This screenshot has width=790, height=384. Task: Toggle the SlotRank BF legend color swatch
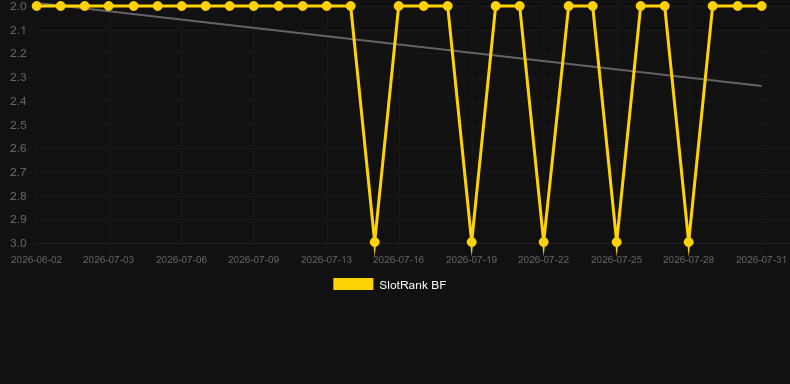pyautogui.click(x=353, y=284)
